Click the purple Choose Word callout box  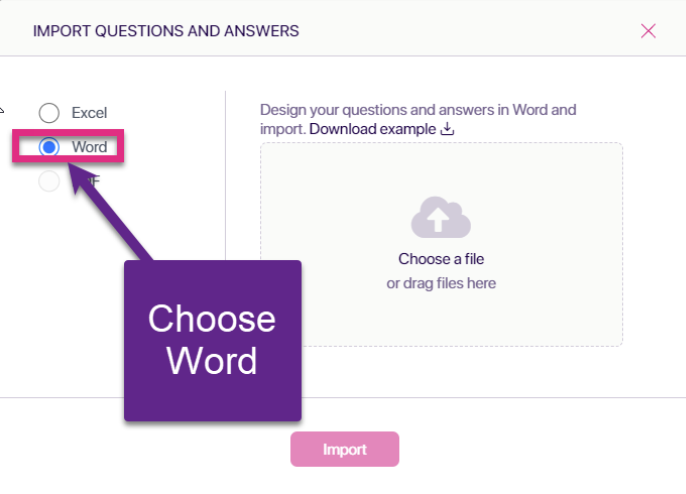pyautogui.click(x=213, y=341)
